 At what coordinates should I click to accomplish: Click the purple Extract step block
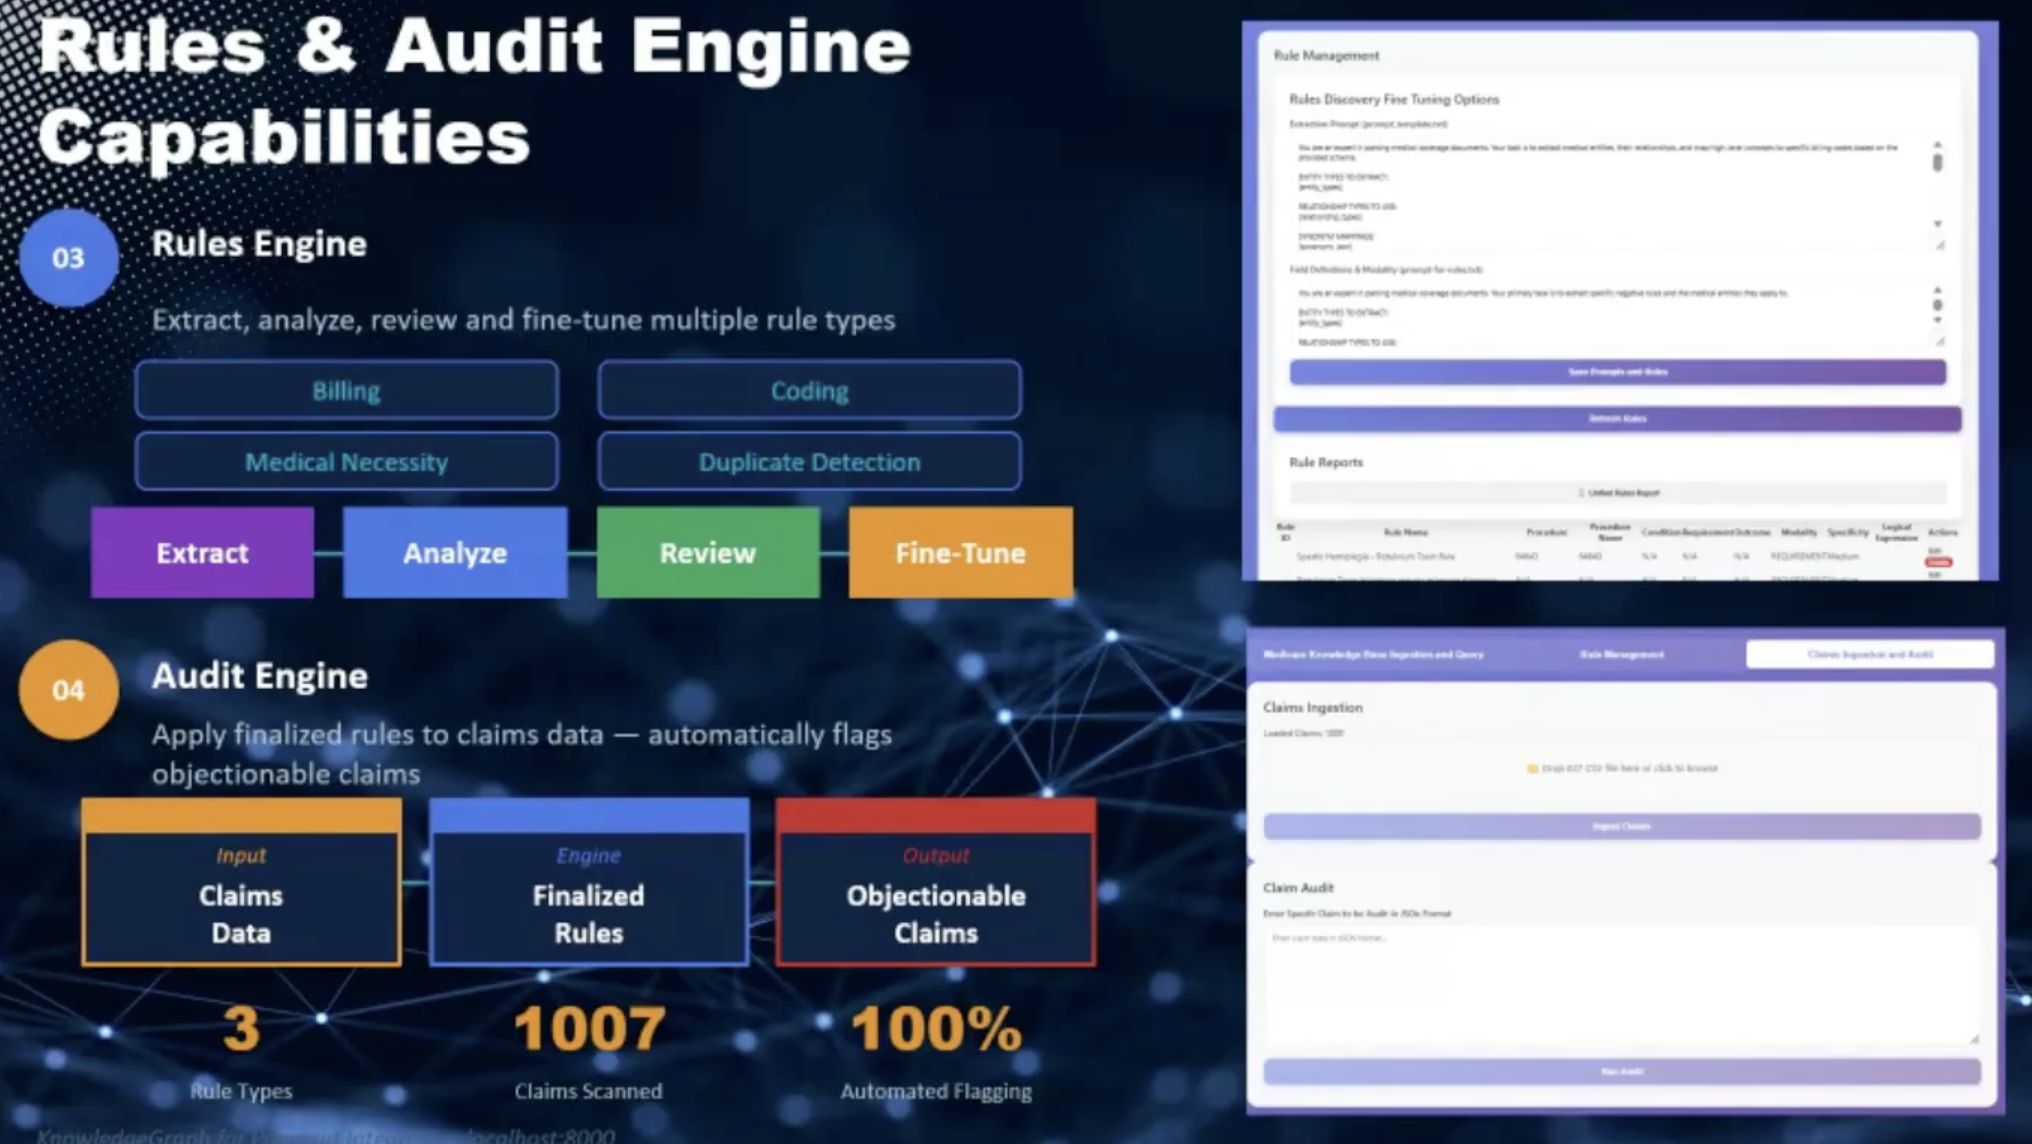[202, 552]
